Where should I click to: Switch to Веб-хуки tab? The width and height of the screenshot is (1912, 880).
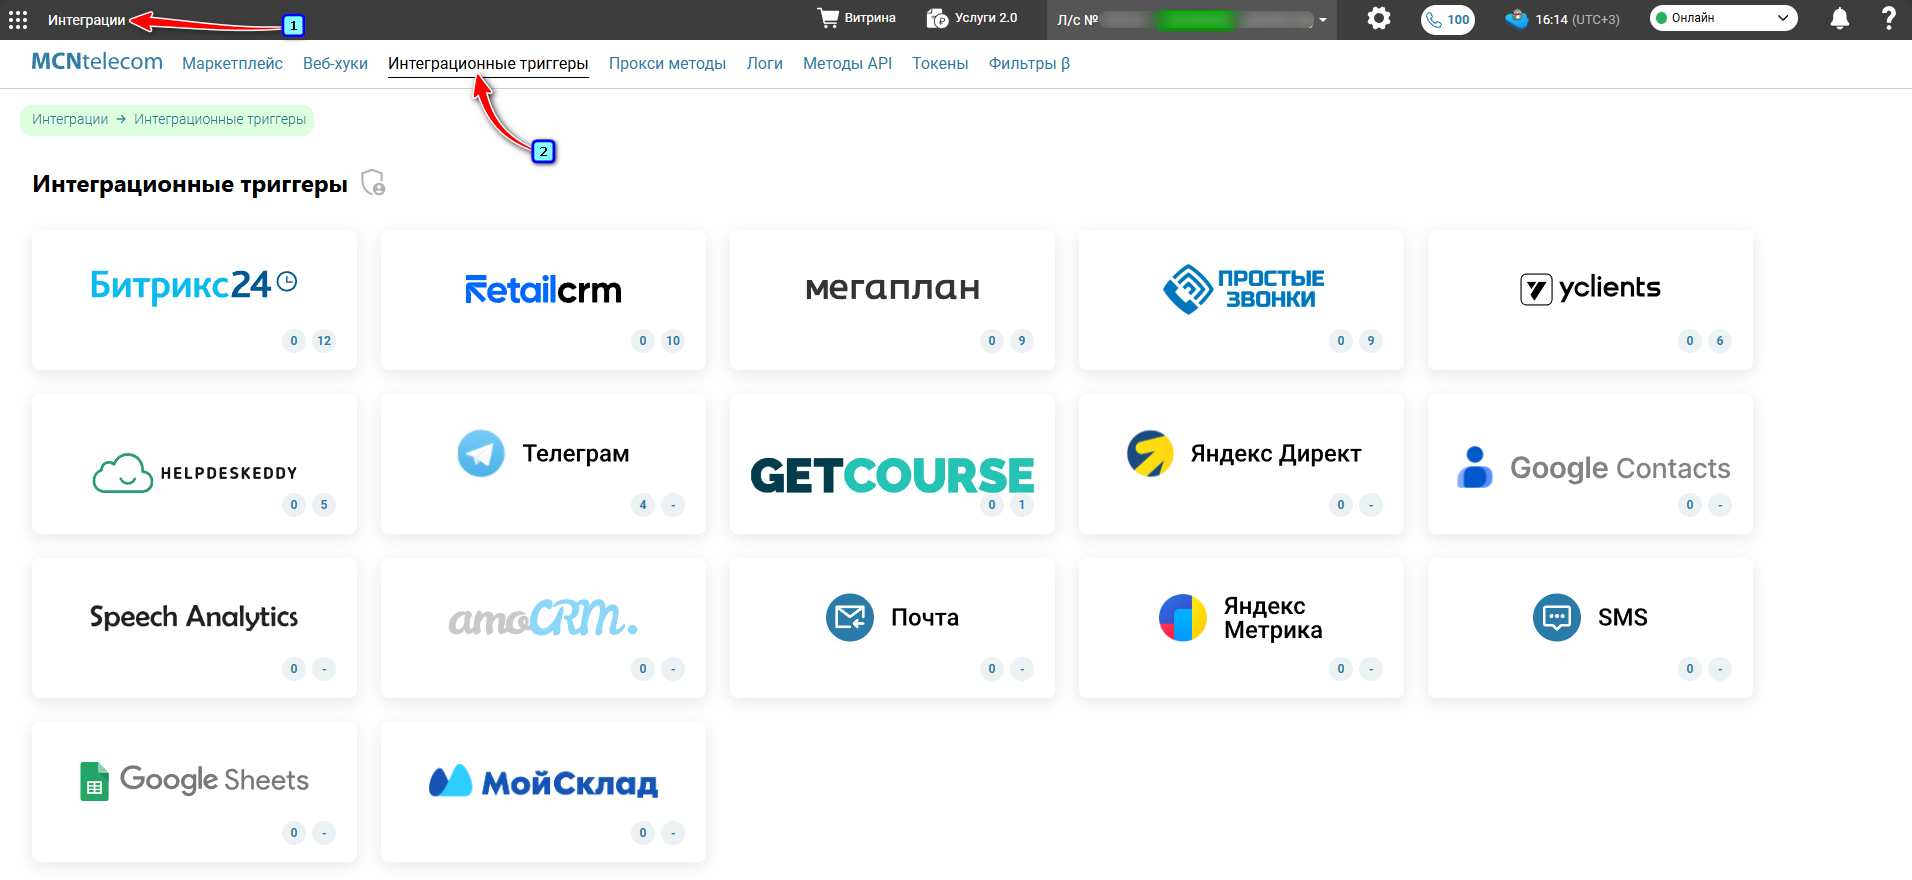(x=335, y=64)
